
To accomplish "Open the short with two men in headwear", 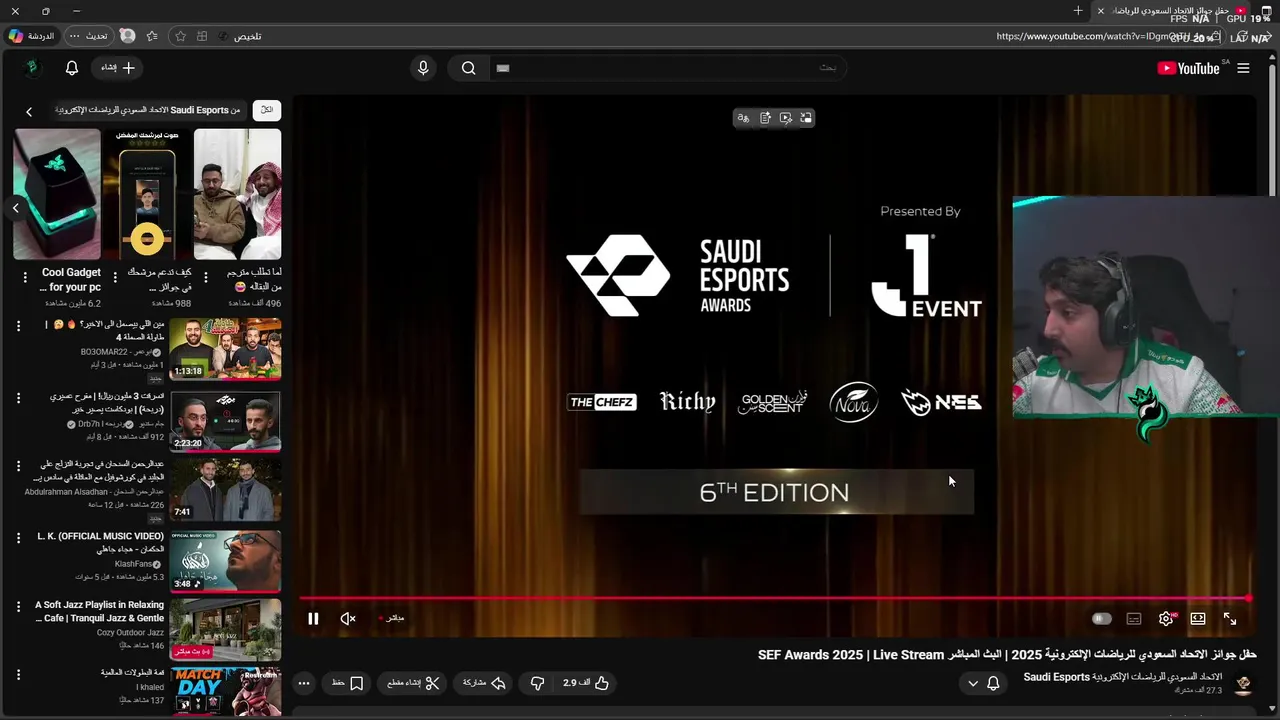I will click(237, 194).
